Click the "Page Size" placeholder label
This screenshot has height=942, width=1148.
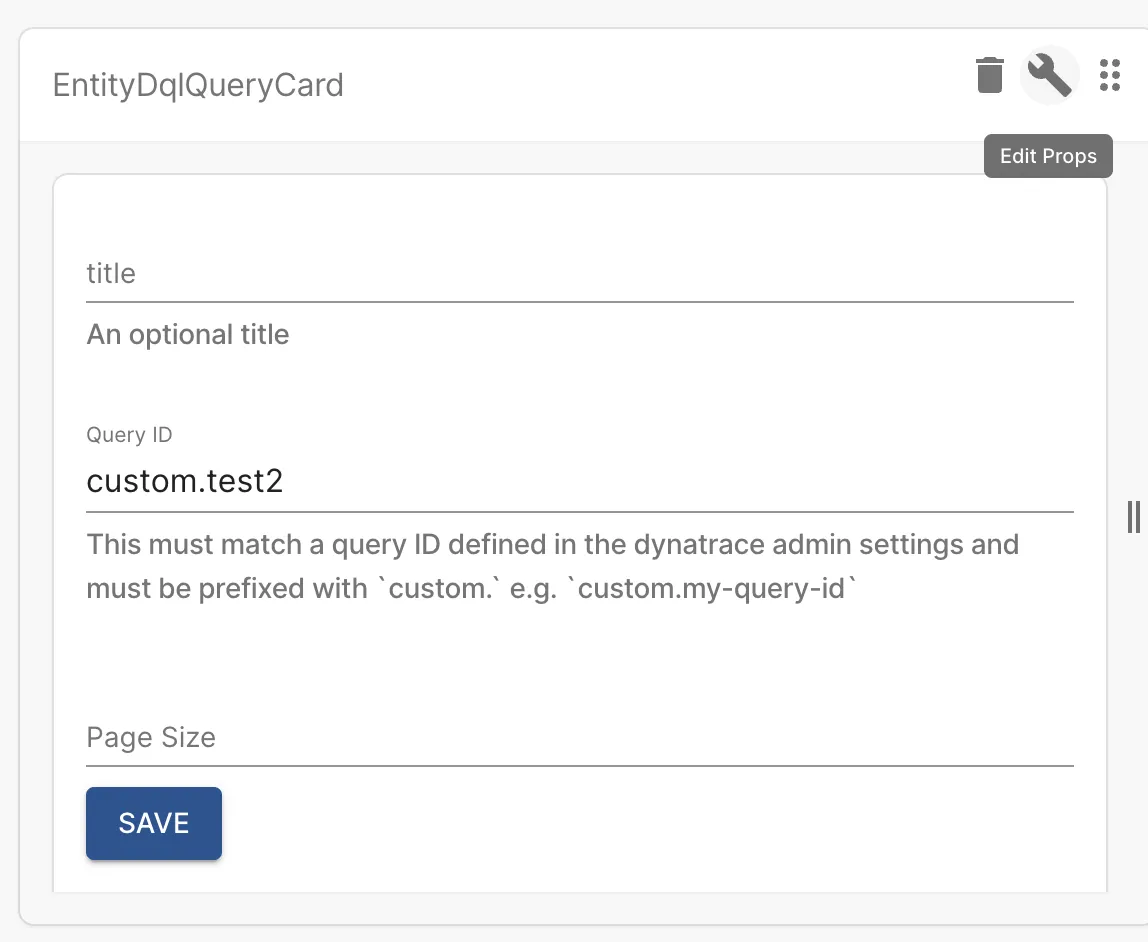[151, 738]
